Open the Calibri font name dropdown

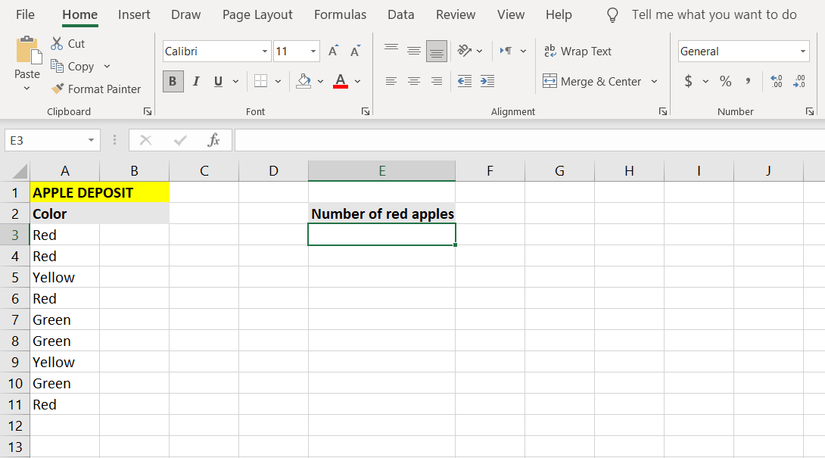point(265,51)
